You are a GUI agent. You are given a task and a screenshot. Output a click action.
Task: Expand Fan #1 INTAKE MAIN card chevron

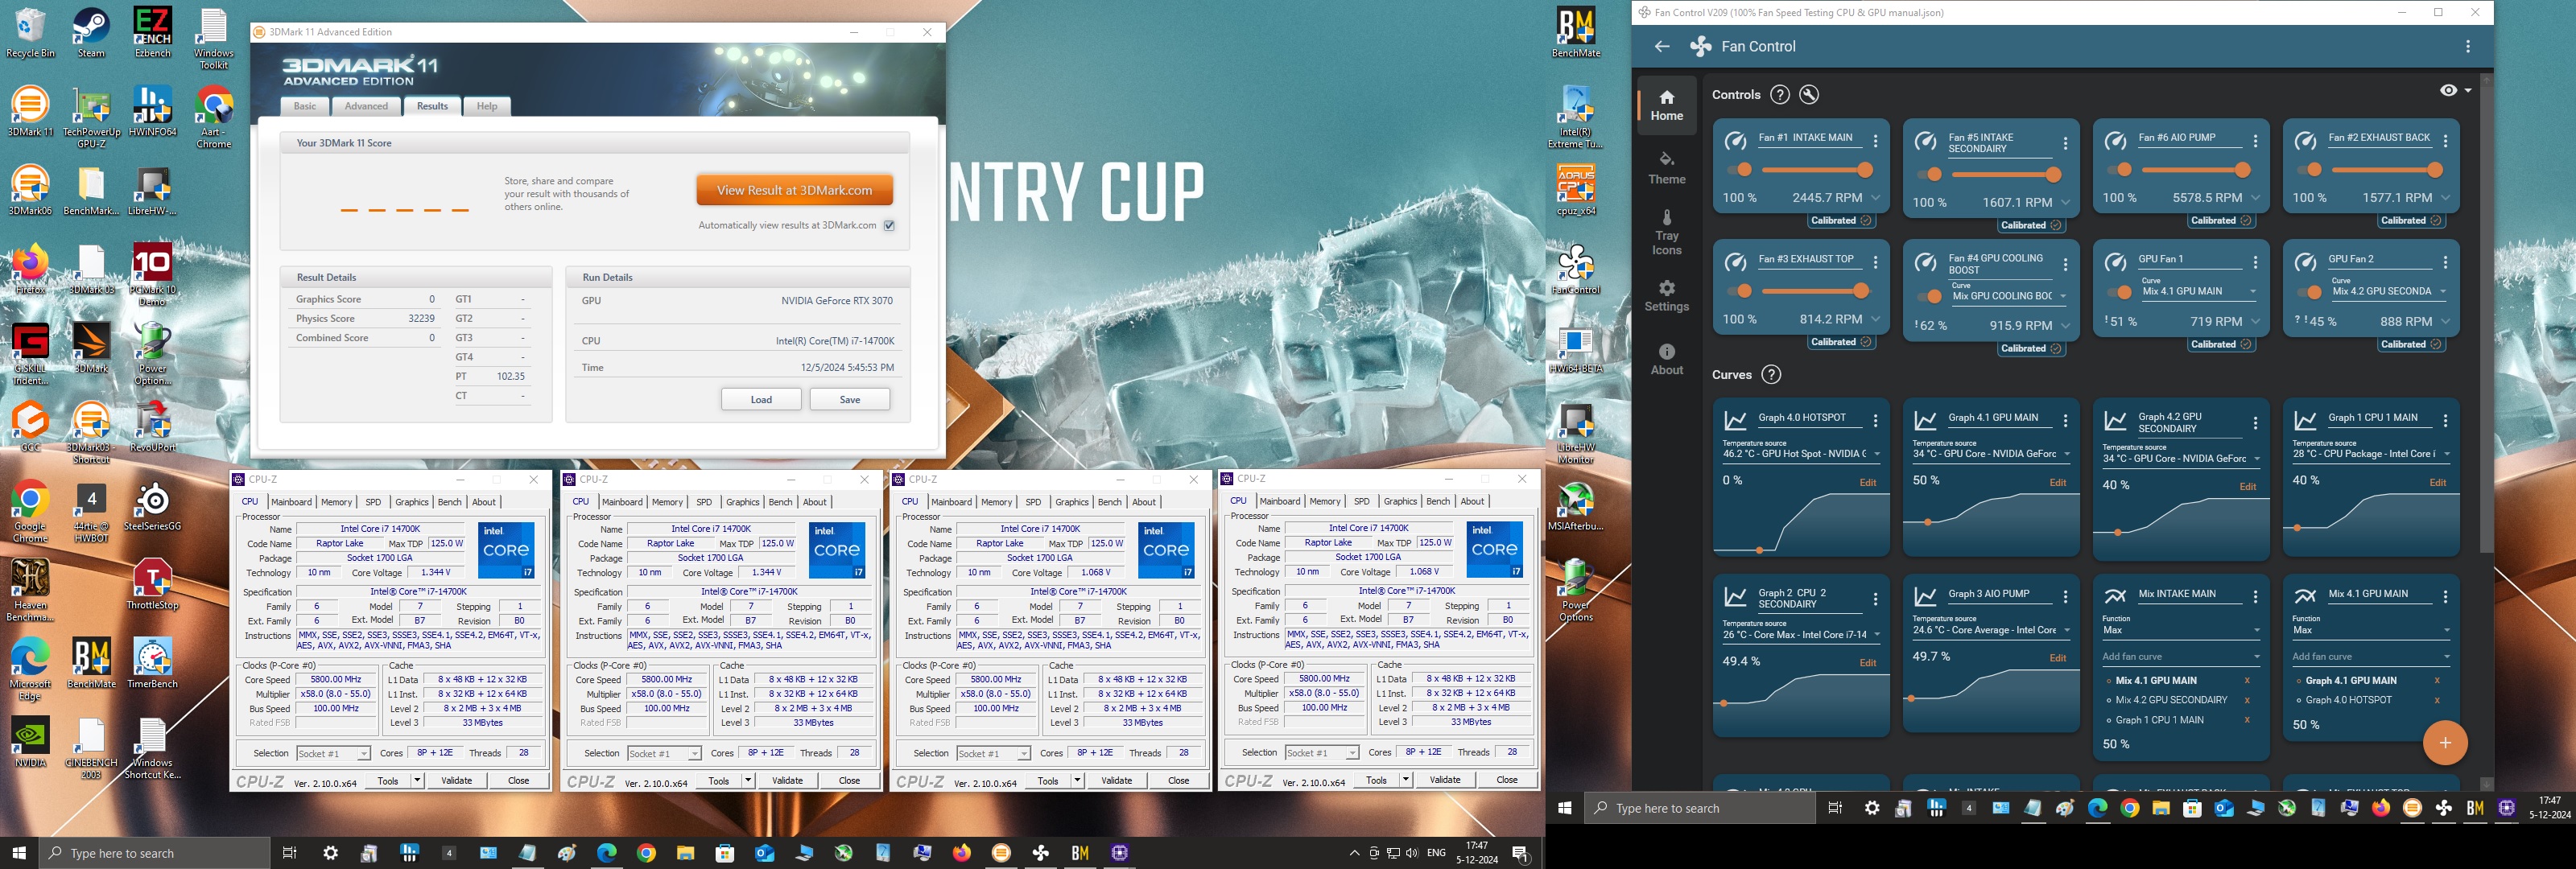tap(1875, 198)
